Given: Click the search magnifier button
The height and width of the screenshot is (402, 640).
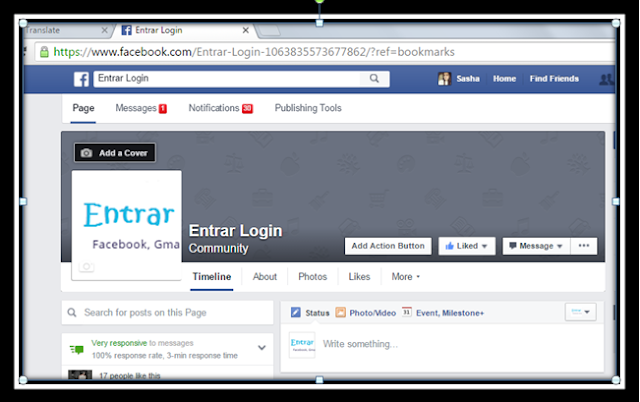Looking at the screenshot, I should [x=374, y=78].
